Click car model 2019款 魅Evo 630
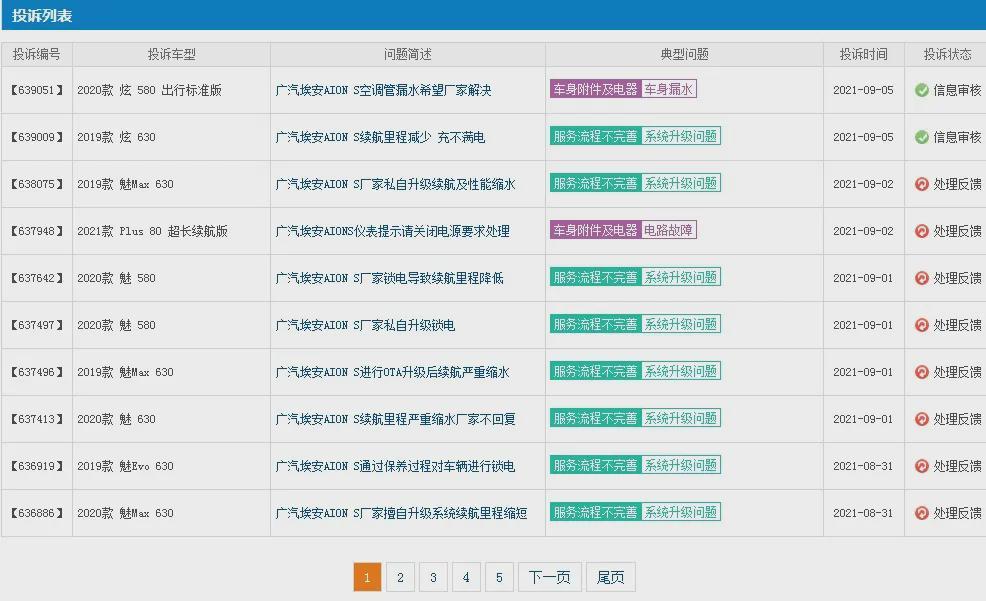The image size is (986, 601). pyautogui.click(x=125, y=466)
